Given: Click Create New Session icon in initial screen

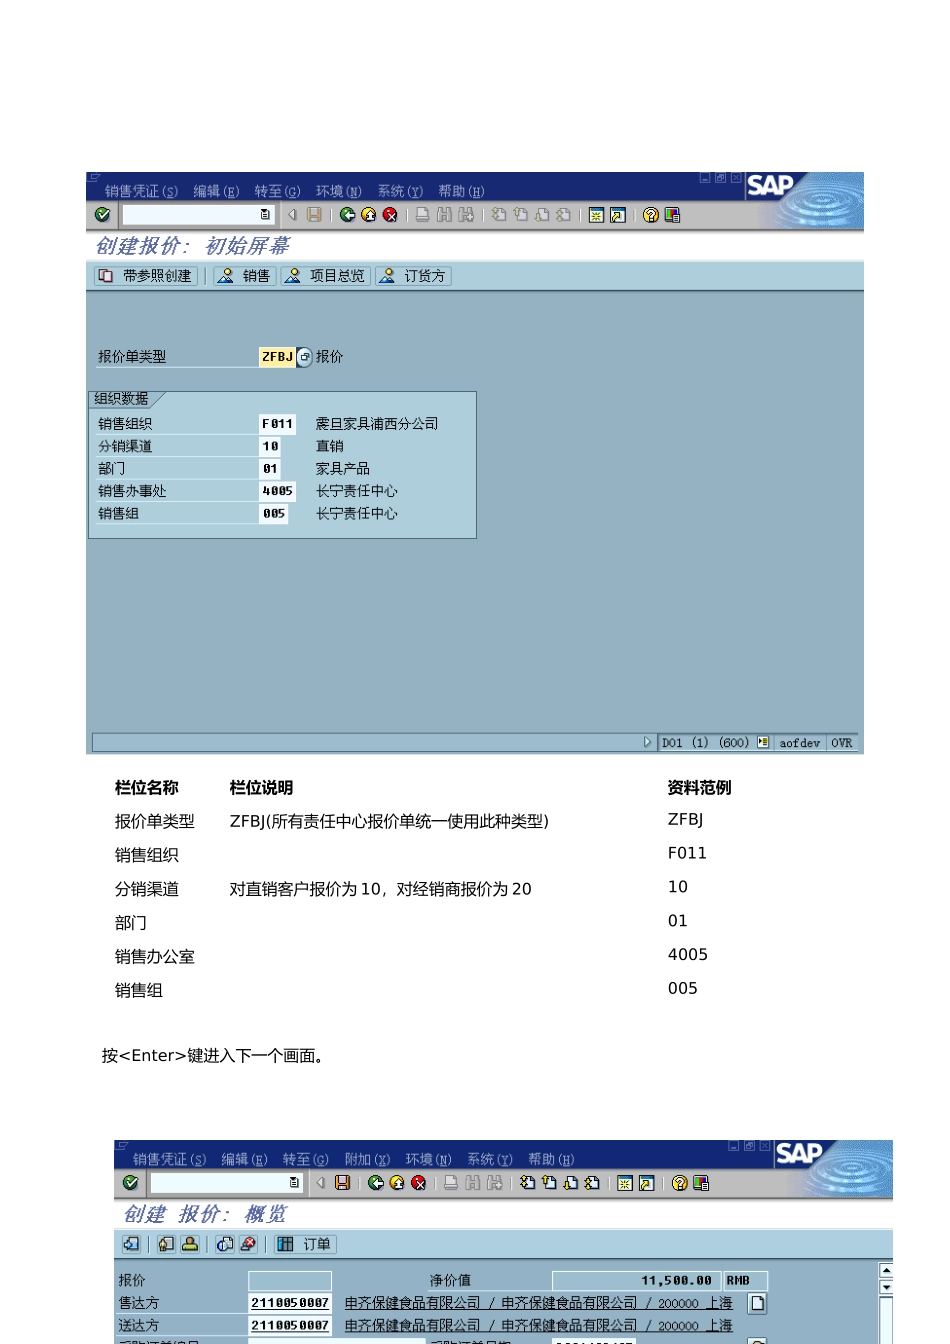Looking at the screenshot, I should coord(597,215).
